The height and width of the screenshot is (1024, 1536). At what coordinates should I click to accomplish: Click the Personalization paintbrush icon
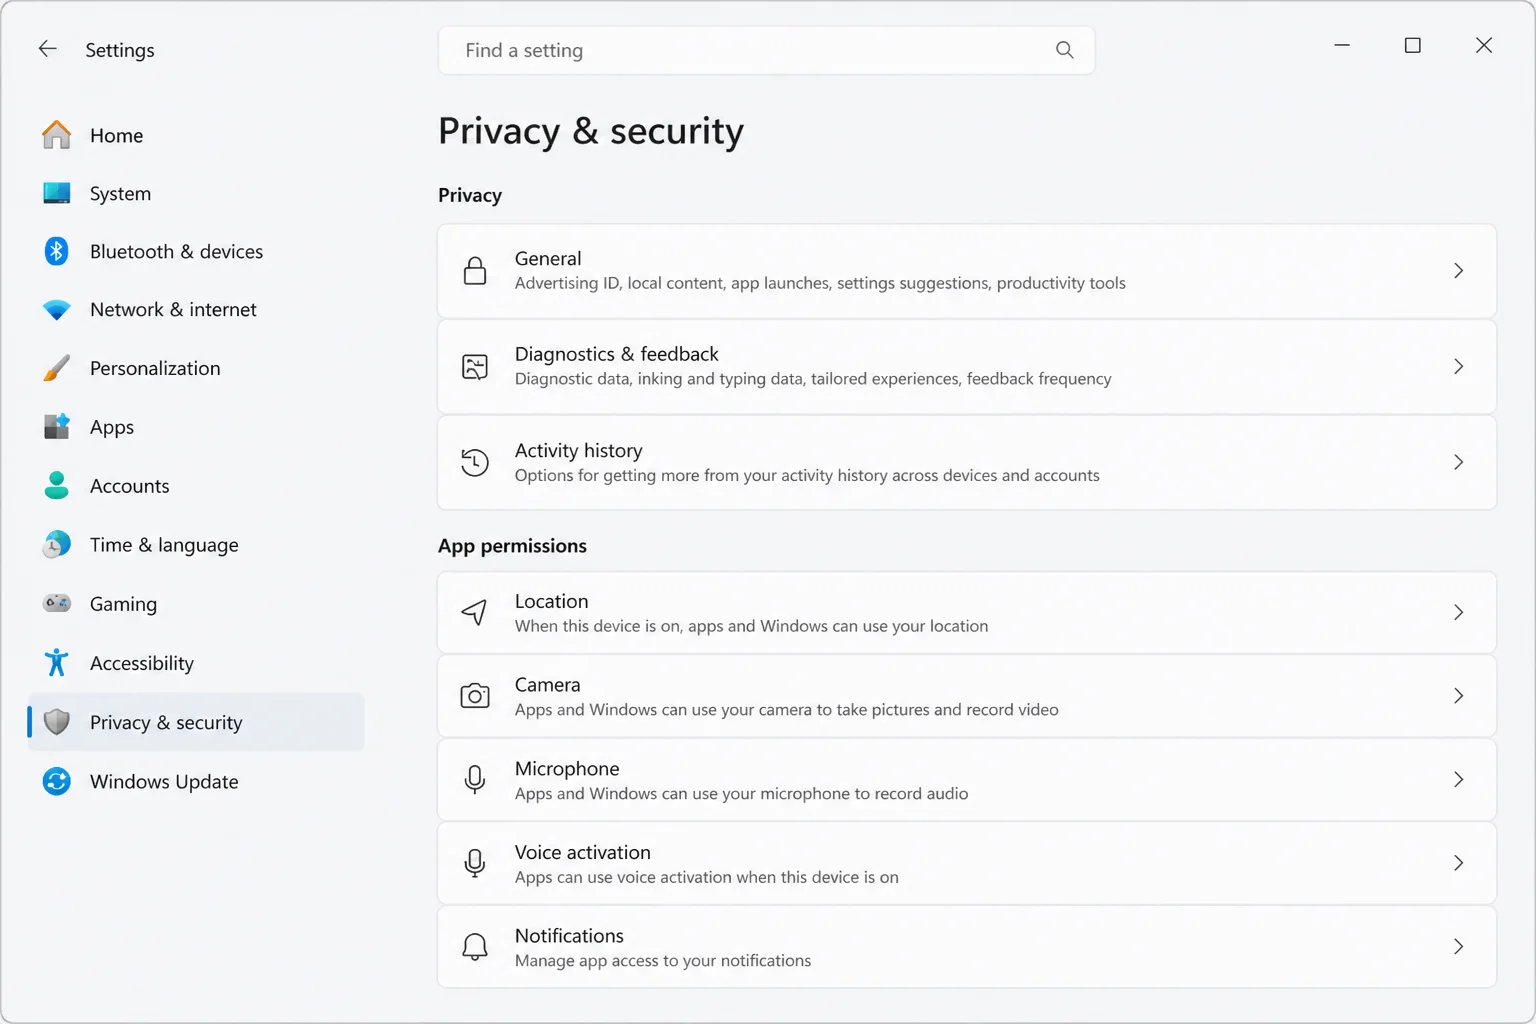[57, 368]
